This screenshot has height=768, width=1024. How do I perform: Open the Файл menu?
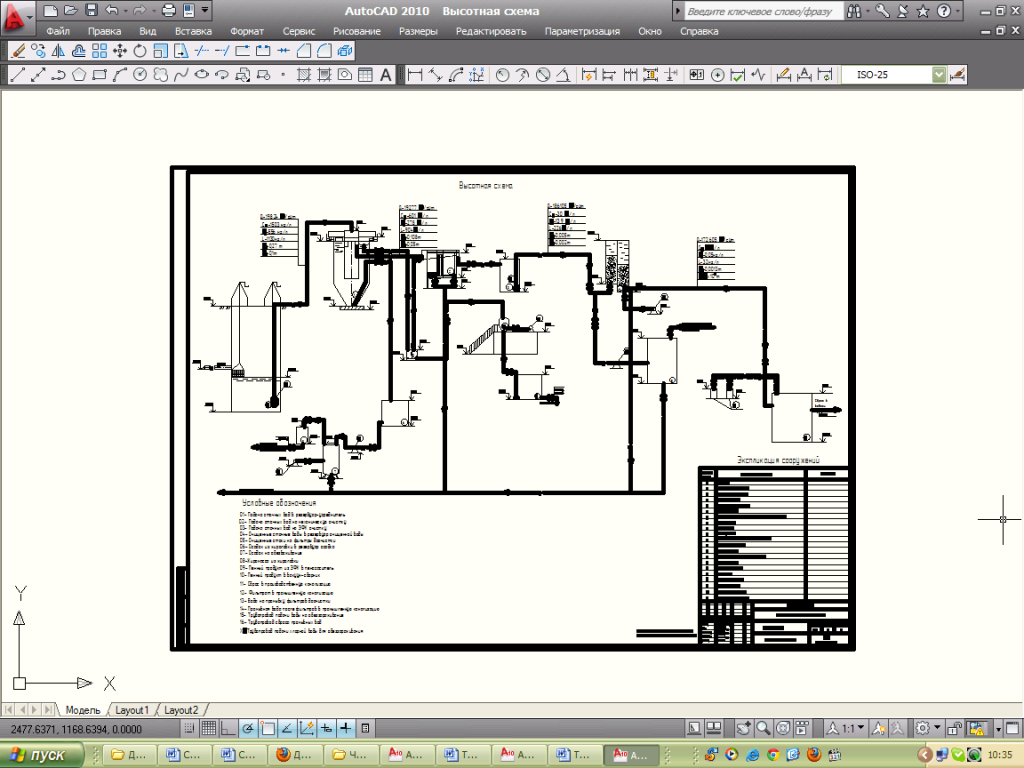pos(58,31)
